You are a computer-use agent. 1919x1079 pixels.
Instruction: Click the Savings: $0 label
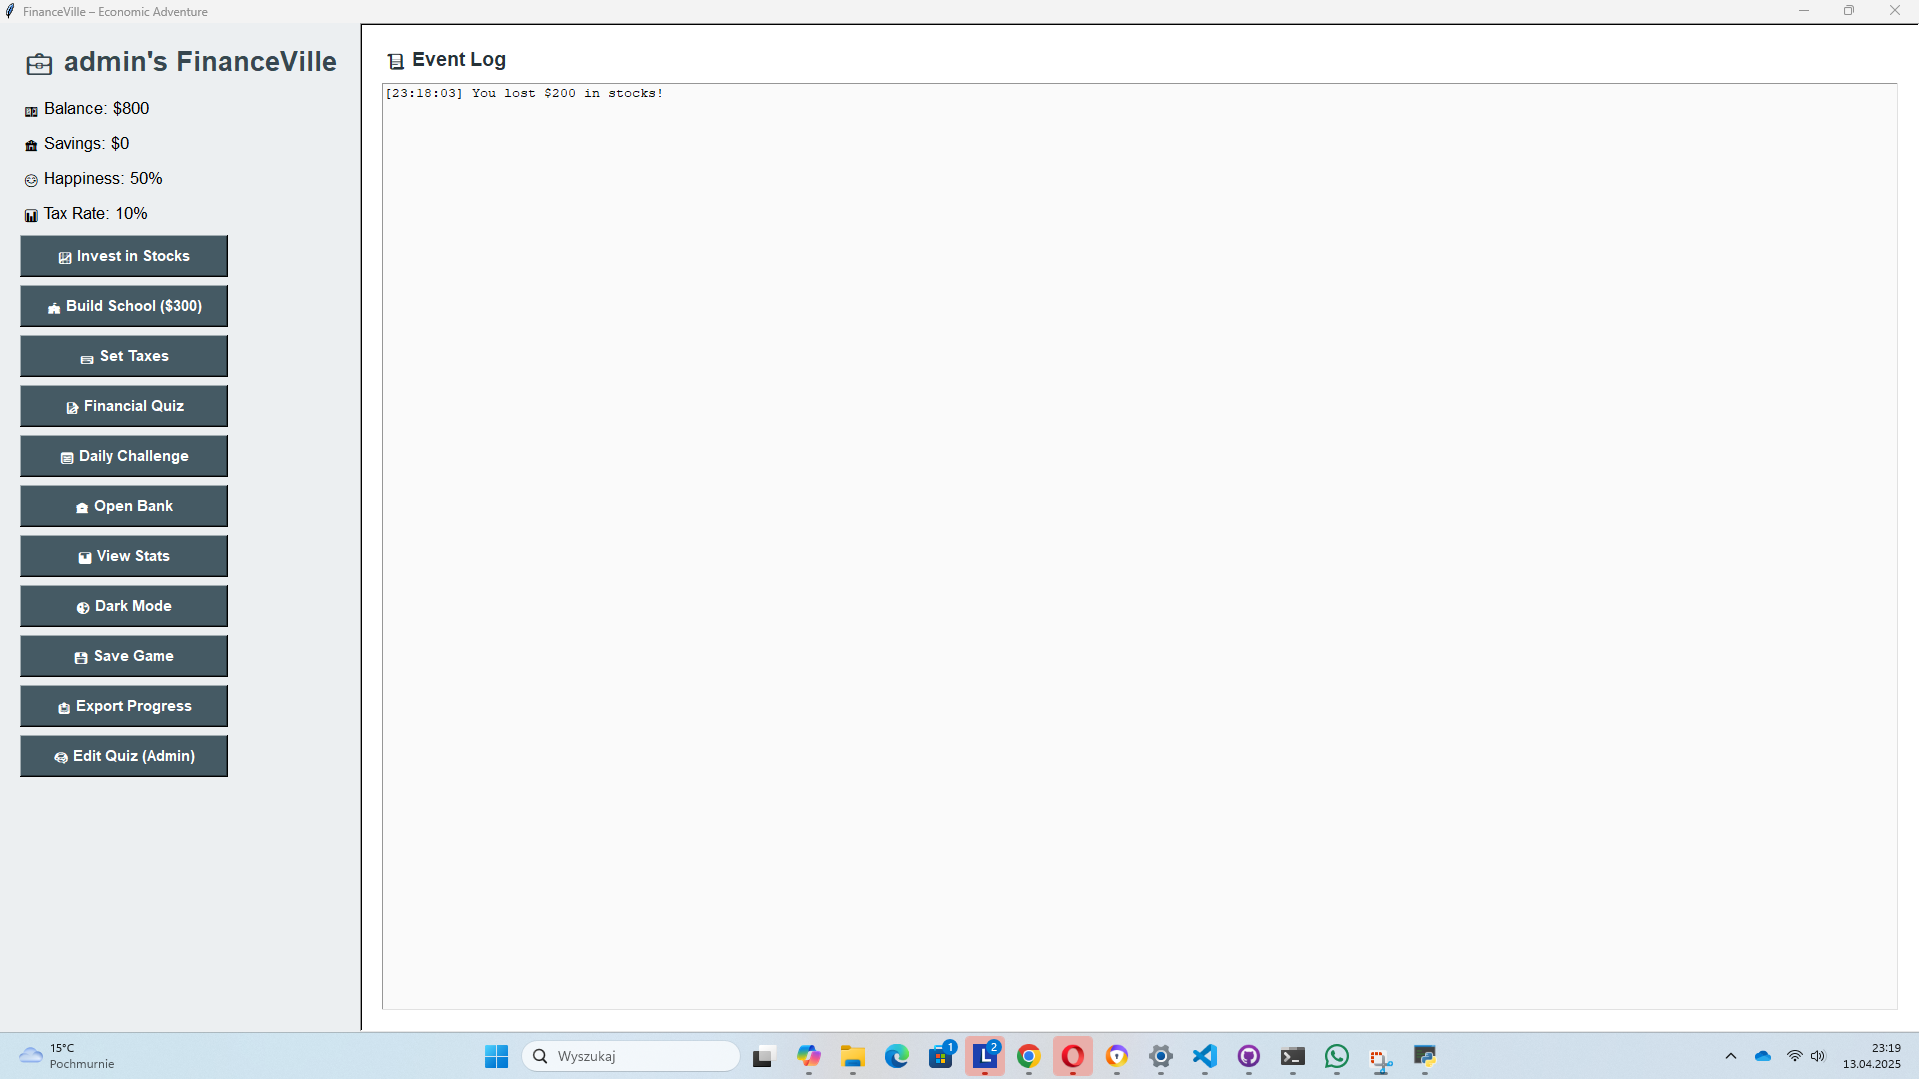click(x=86, y=144)
